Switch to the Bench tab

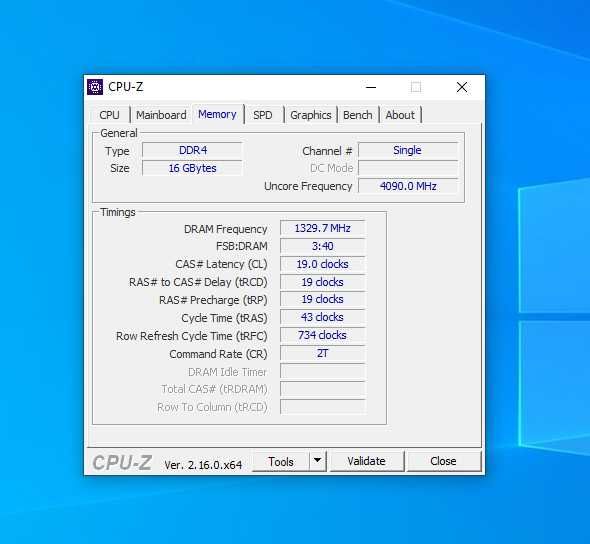click(357, 115)
